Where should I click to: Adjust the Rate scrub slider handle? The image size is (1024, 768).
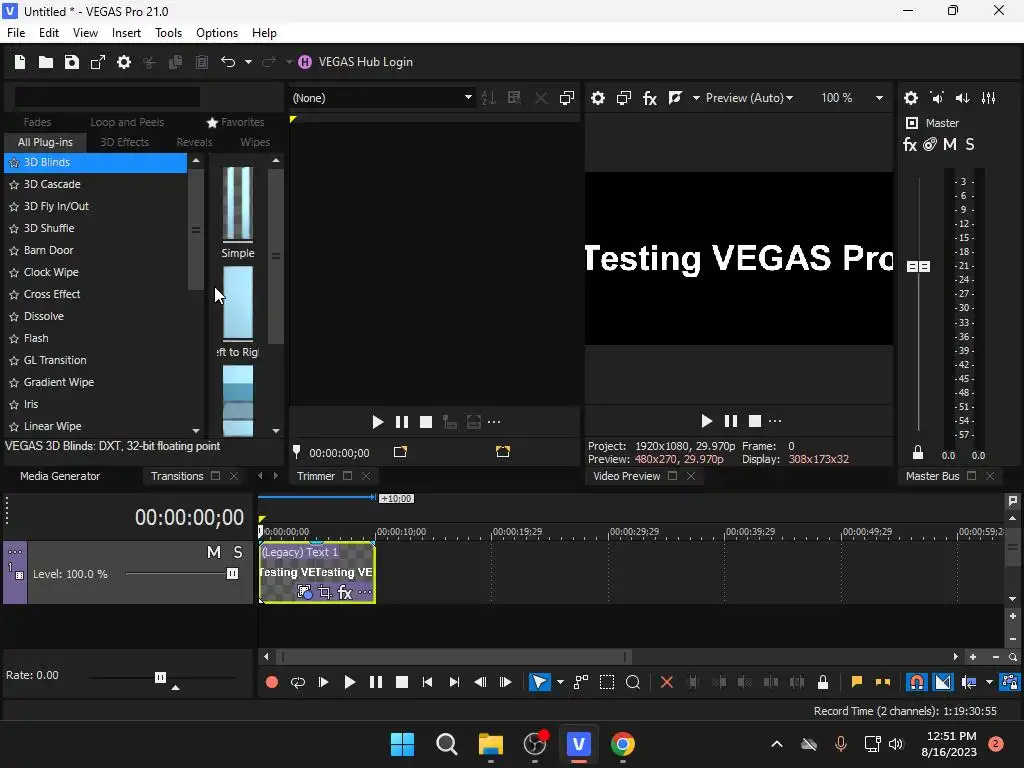tap(161, 677)
